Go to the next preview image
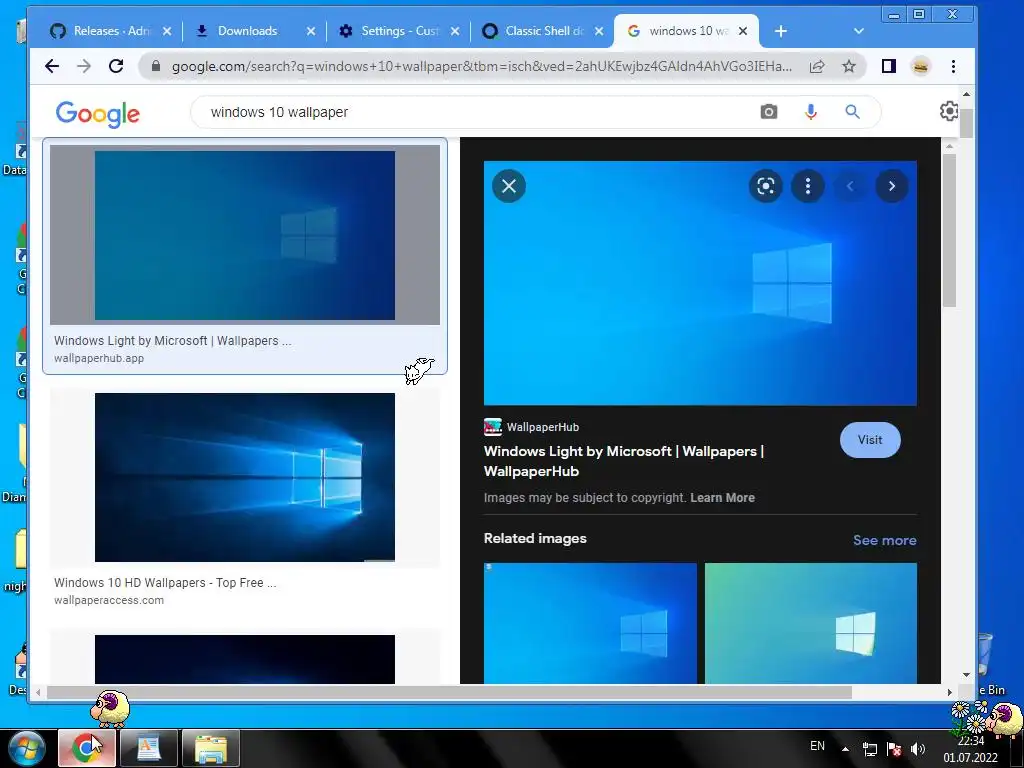 coord(892,186)
